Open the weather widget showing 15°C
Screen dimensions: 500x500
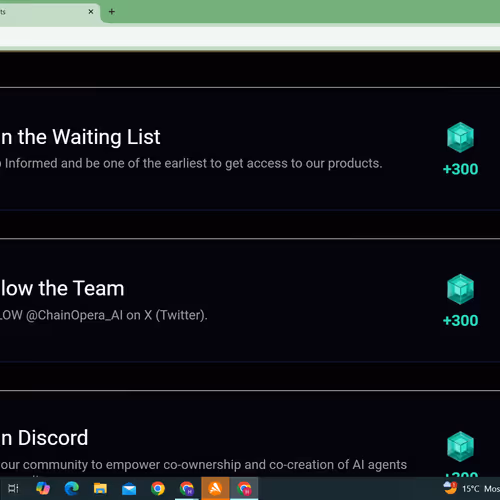tap(471, 489)
